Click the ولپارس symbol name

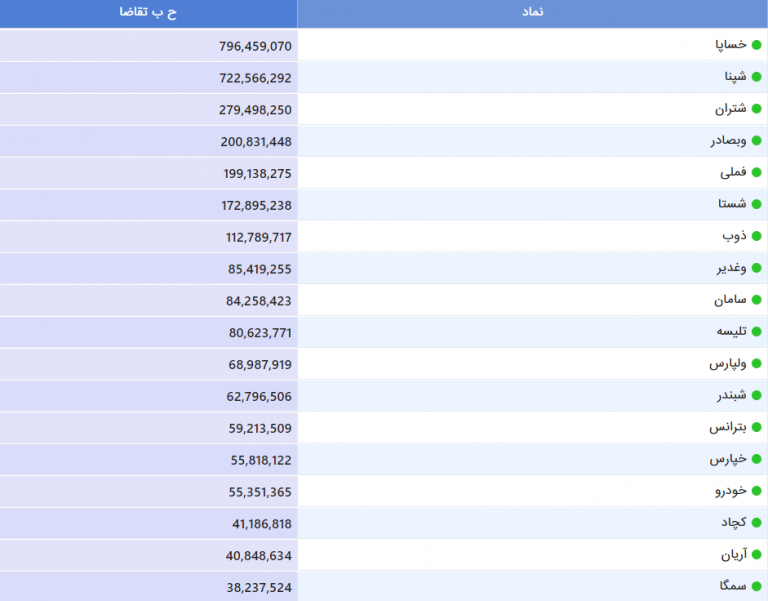point(728,364)
